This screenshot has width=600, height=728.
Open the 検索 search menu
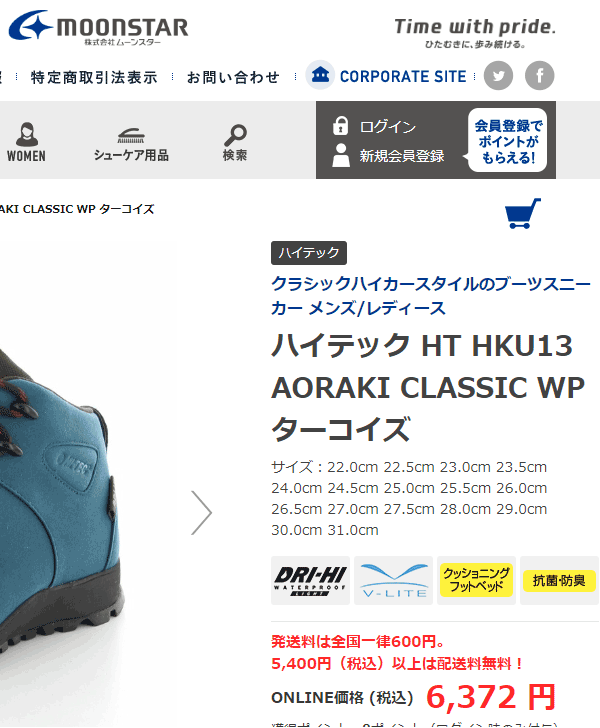pos(235,143)
